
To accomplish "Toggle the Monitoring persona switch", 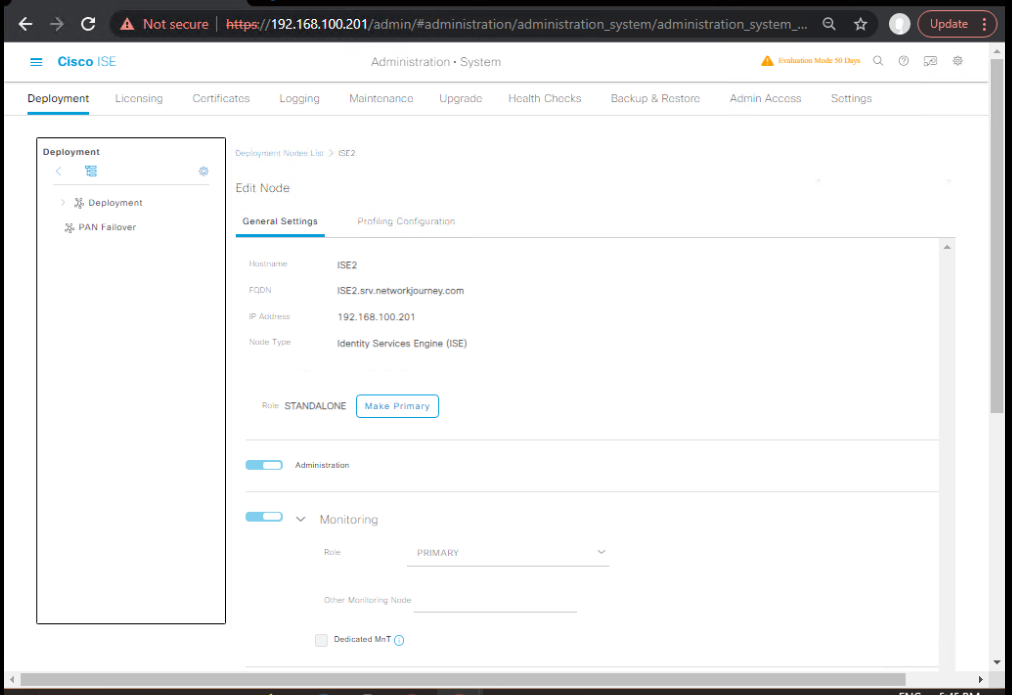I will coord(264,517).
